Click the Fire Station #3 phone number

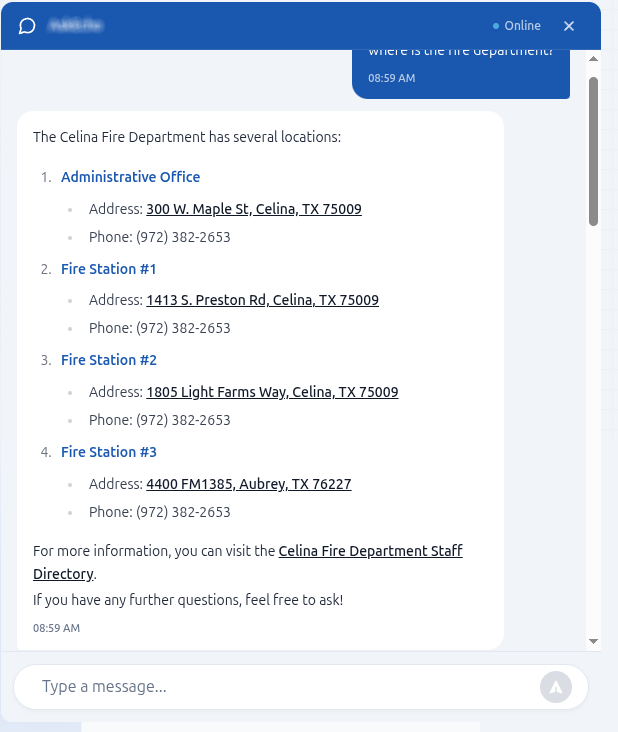pyautogui.click(x=183, y=512)
